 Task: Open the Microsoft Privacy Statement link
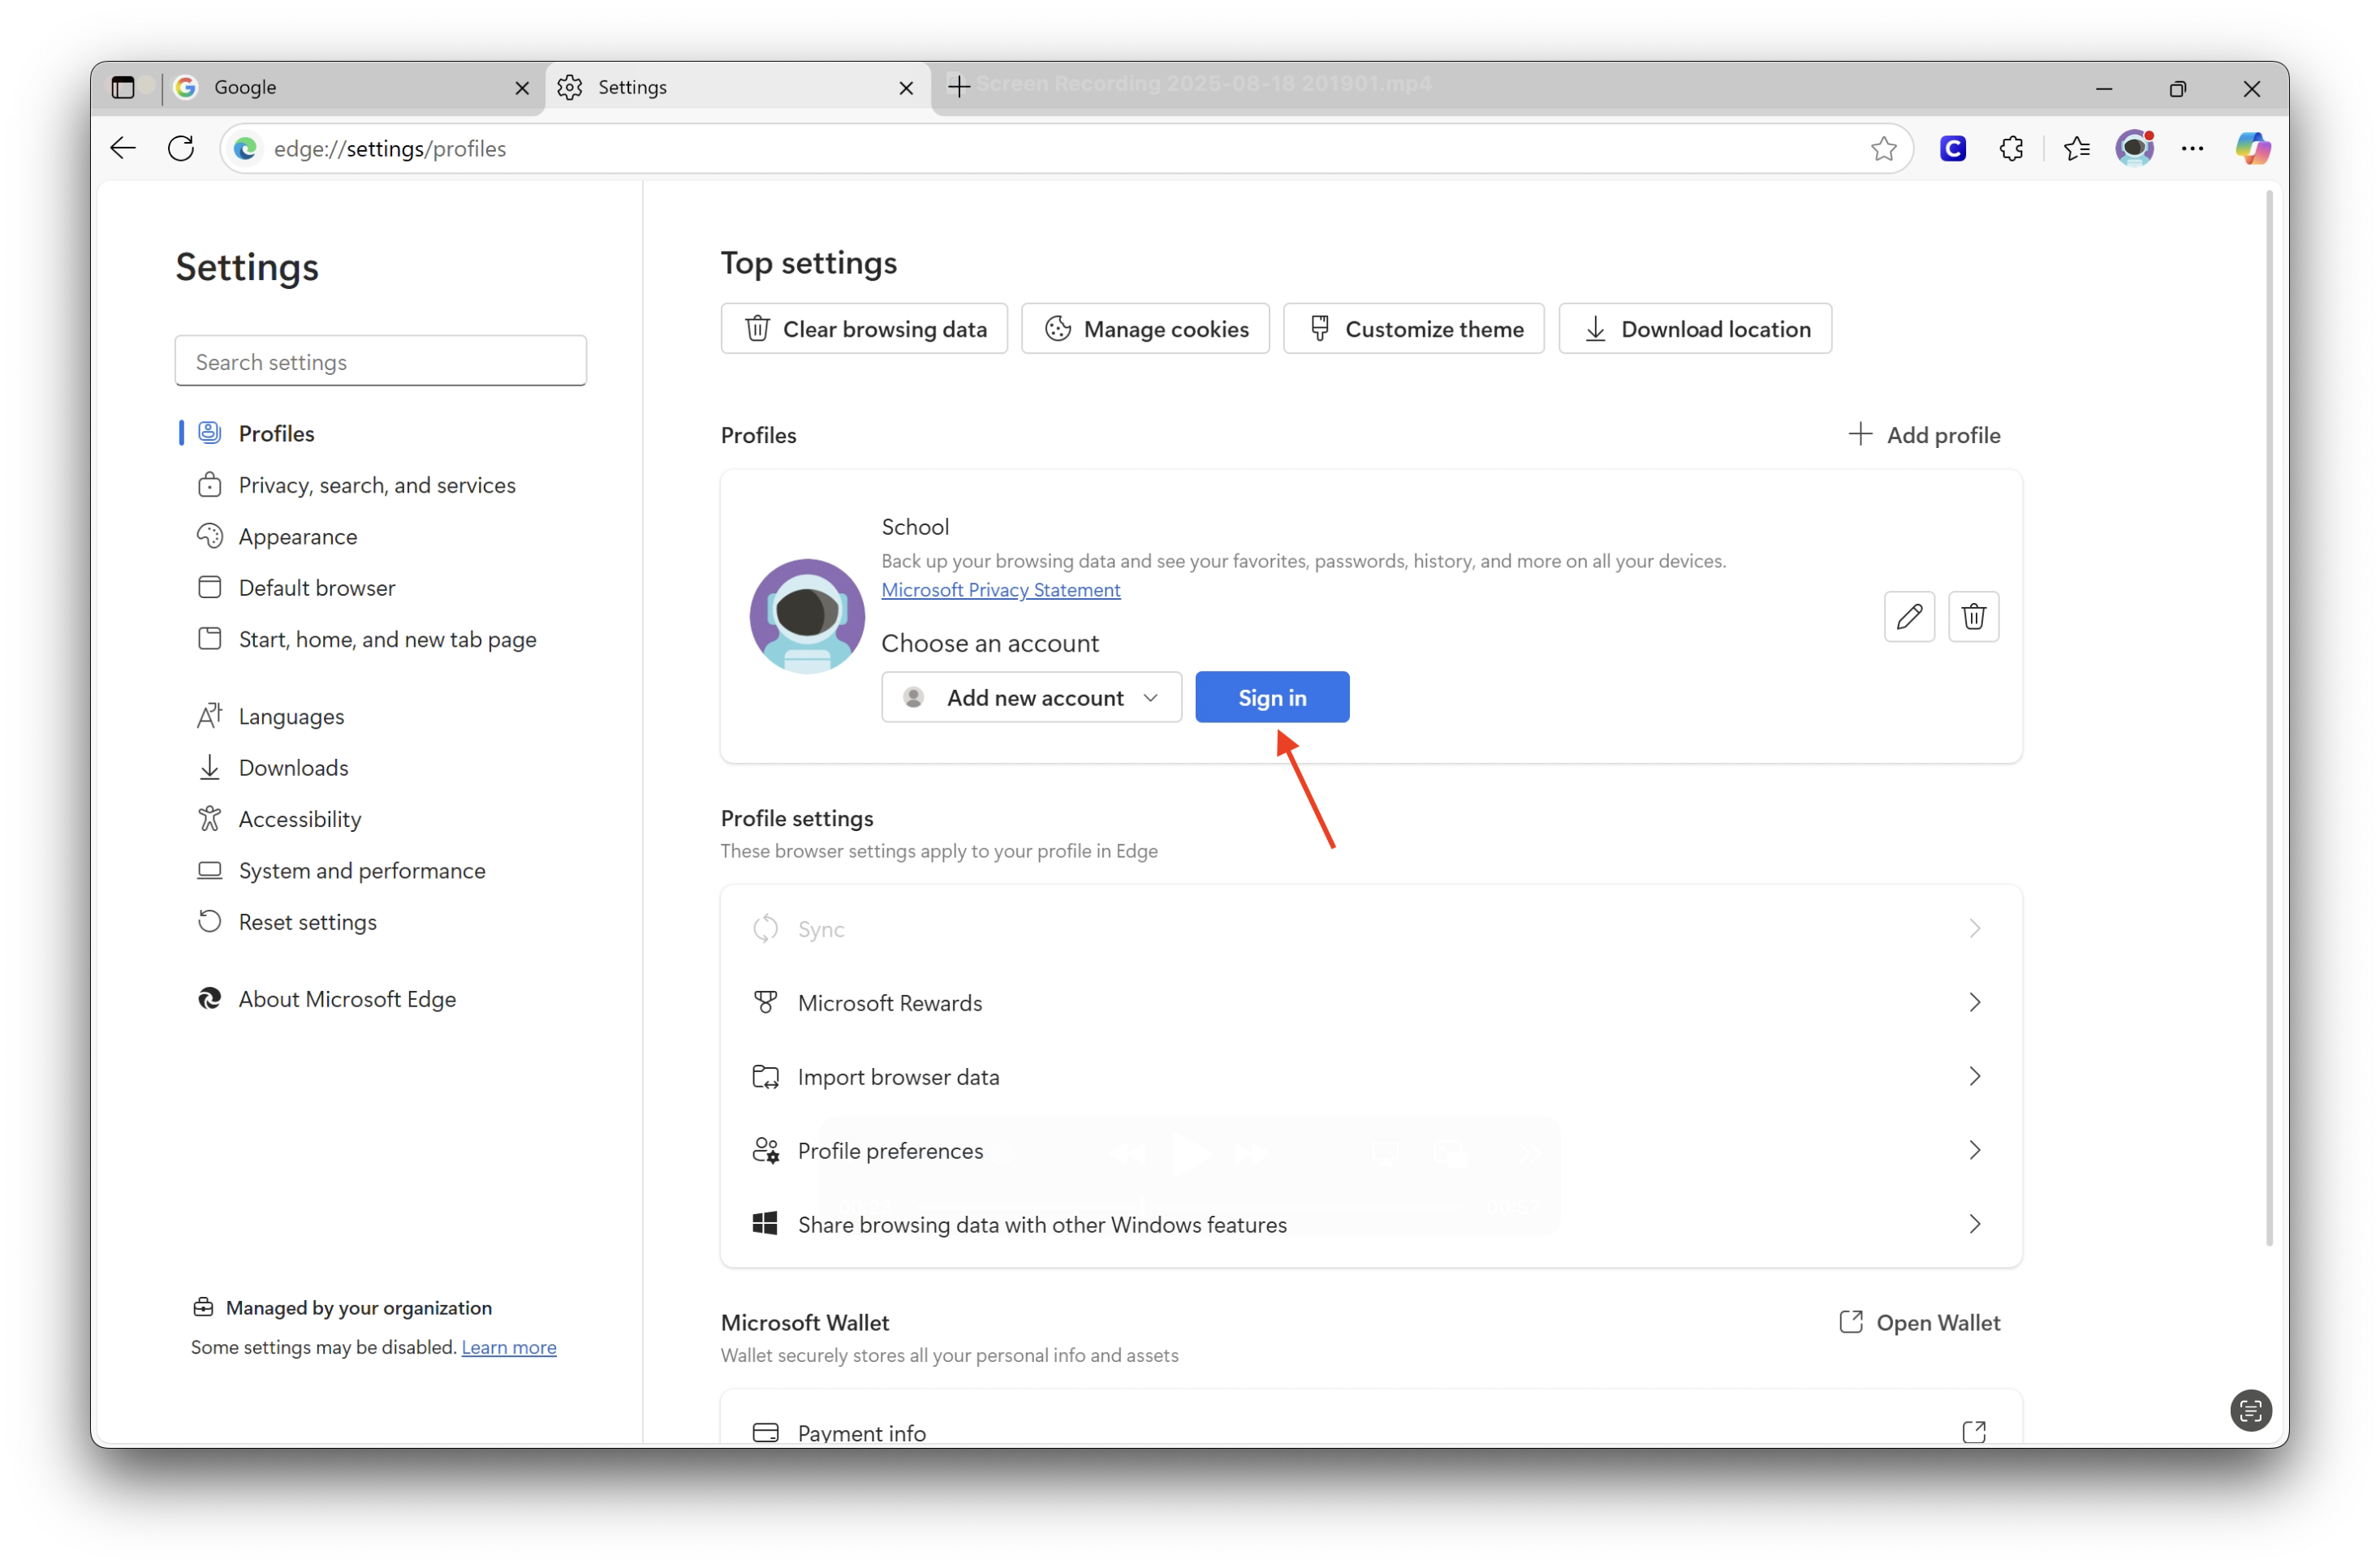pyautogui.click(x=1000, y=590)
